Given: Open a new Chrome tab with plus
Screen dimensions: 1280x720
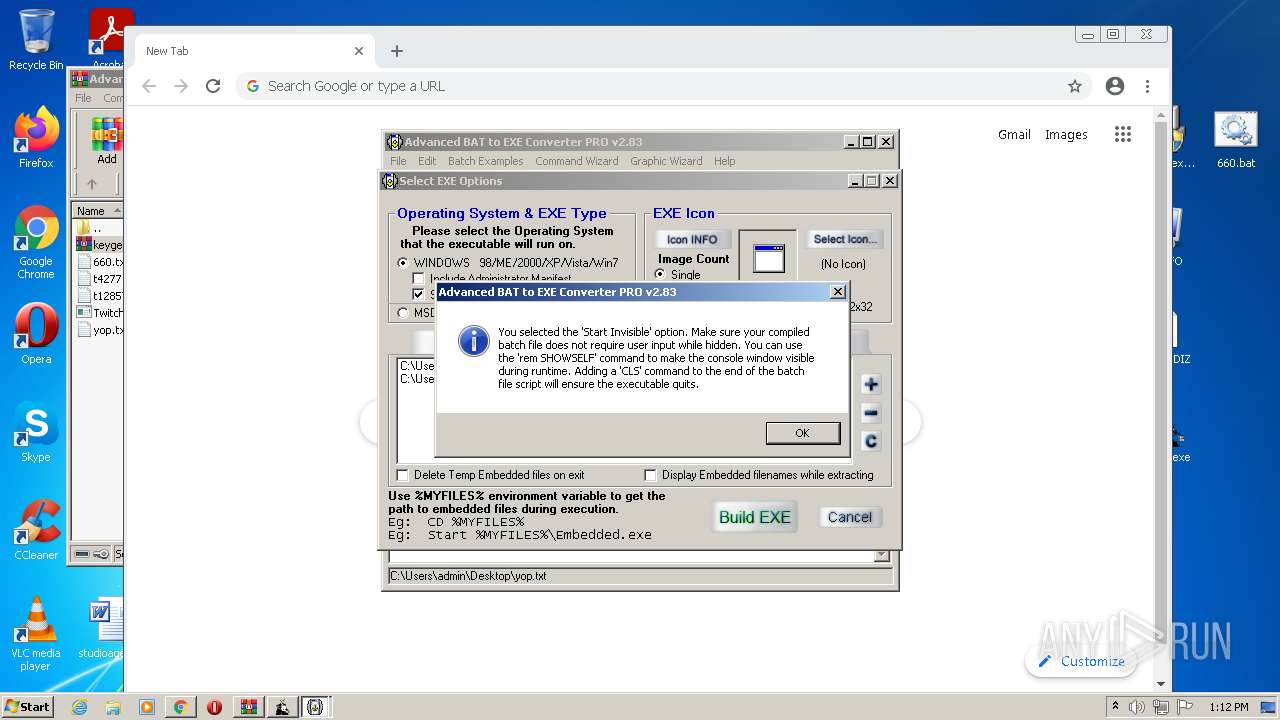Looking at the screenshot, I should pyautogui.click(x=397, y=51).
